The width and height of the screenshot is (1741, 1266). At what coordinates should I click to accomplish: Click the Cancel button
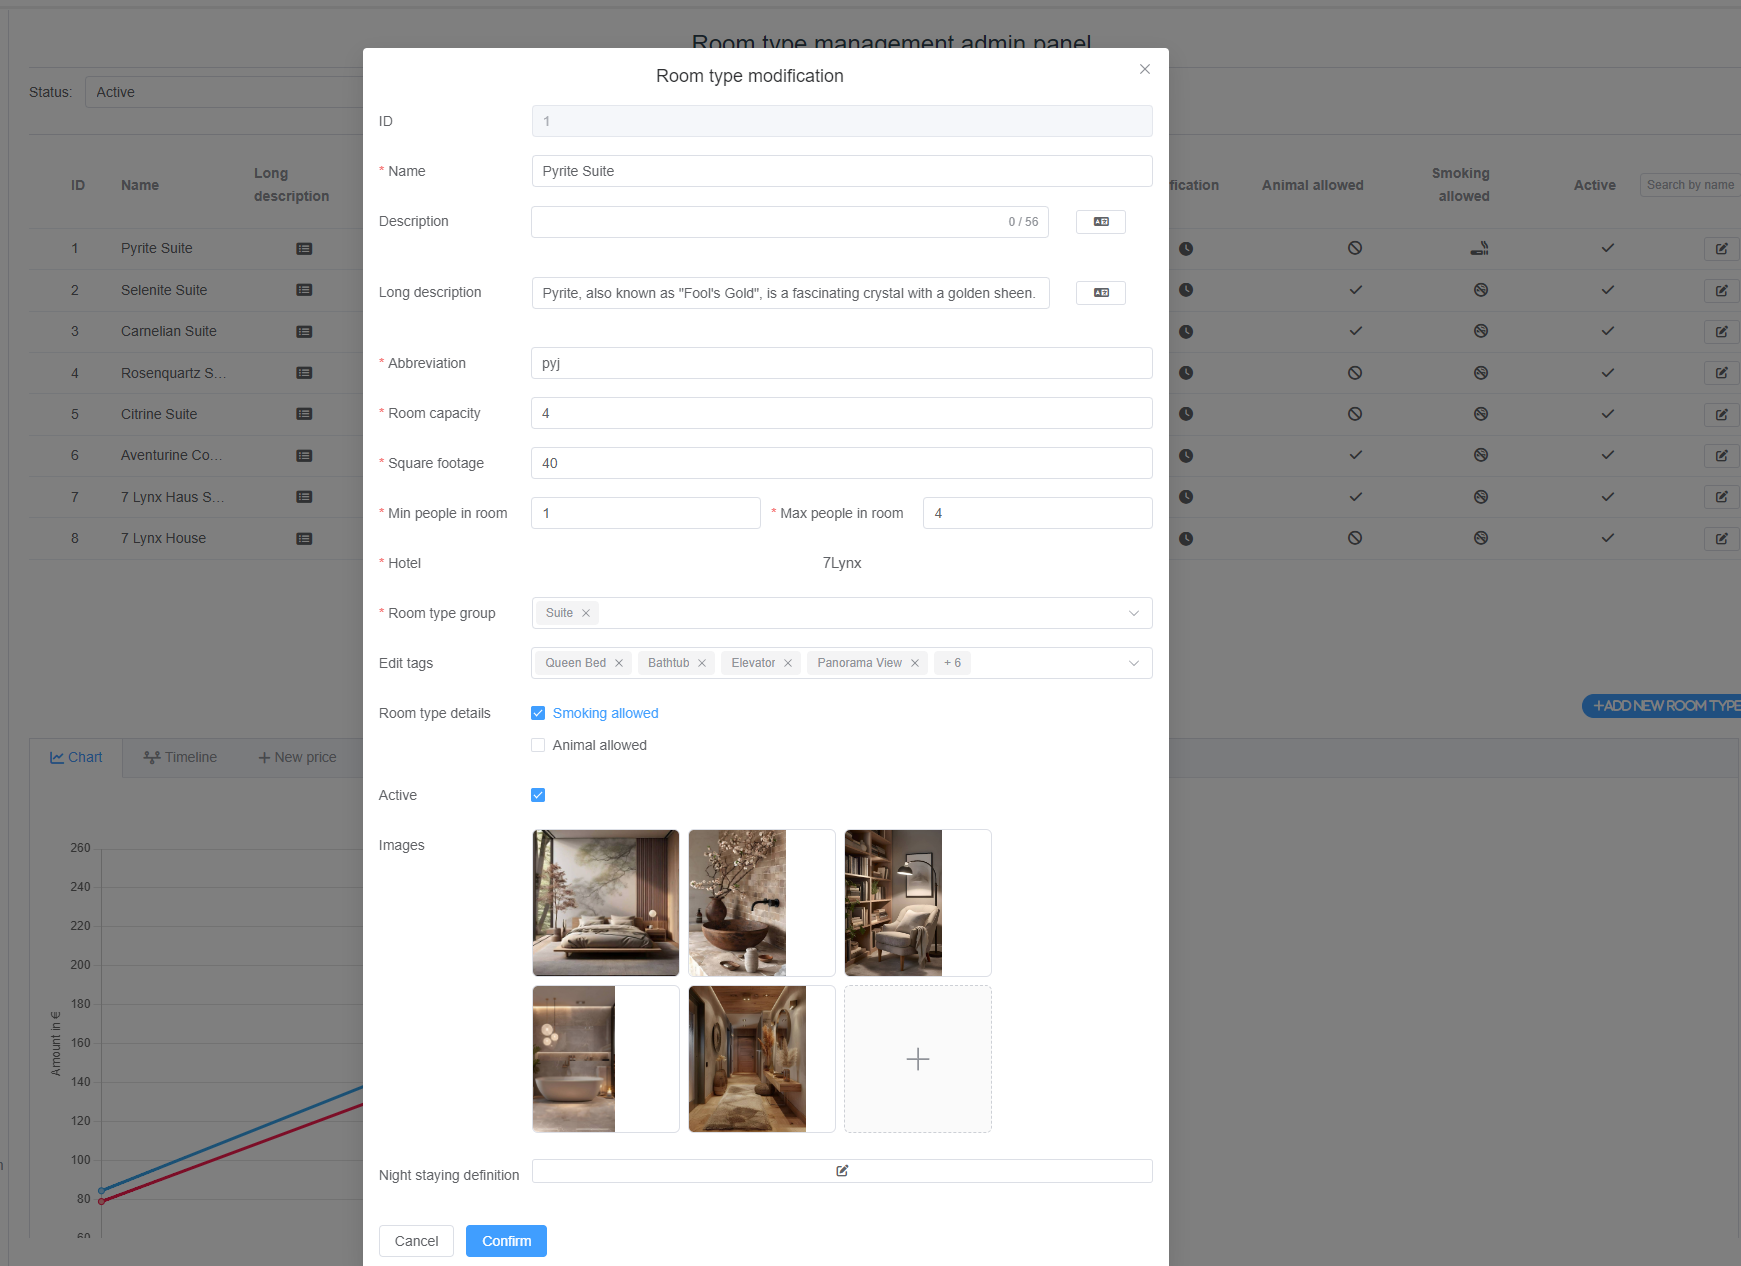coord(416,1241)
